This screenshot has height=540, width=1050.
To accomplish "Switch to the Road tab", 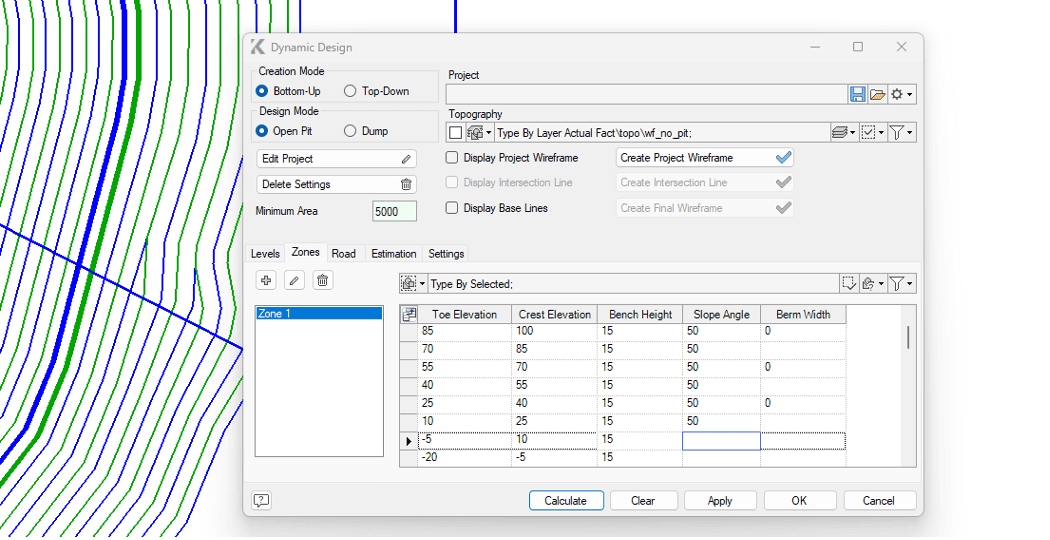I will click(344, 253).
